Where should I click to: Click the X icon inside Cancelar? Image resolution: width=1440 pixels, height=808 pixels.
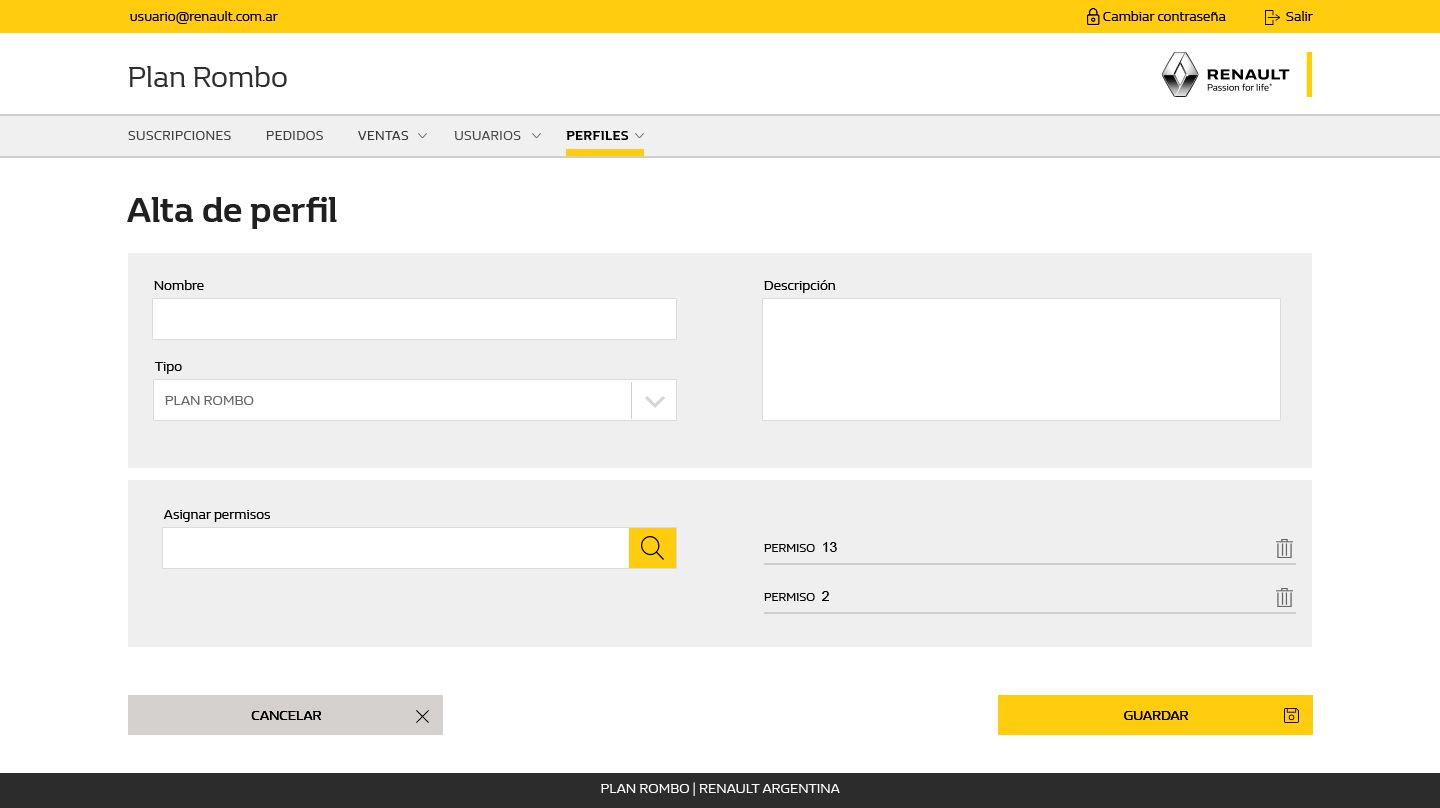422,716
